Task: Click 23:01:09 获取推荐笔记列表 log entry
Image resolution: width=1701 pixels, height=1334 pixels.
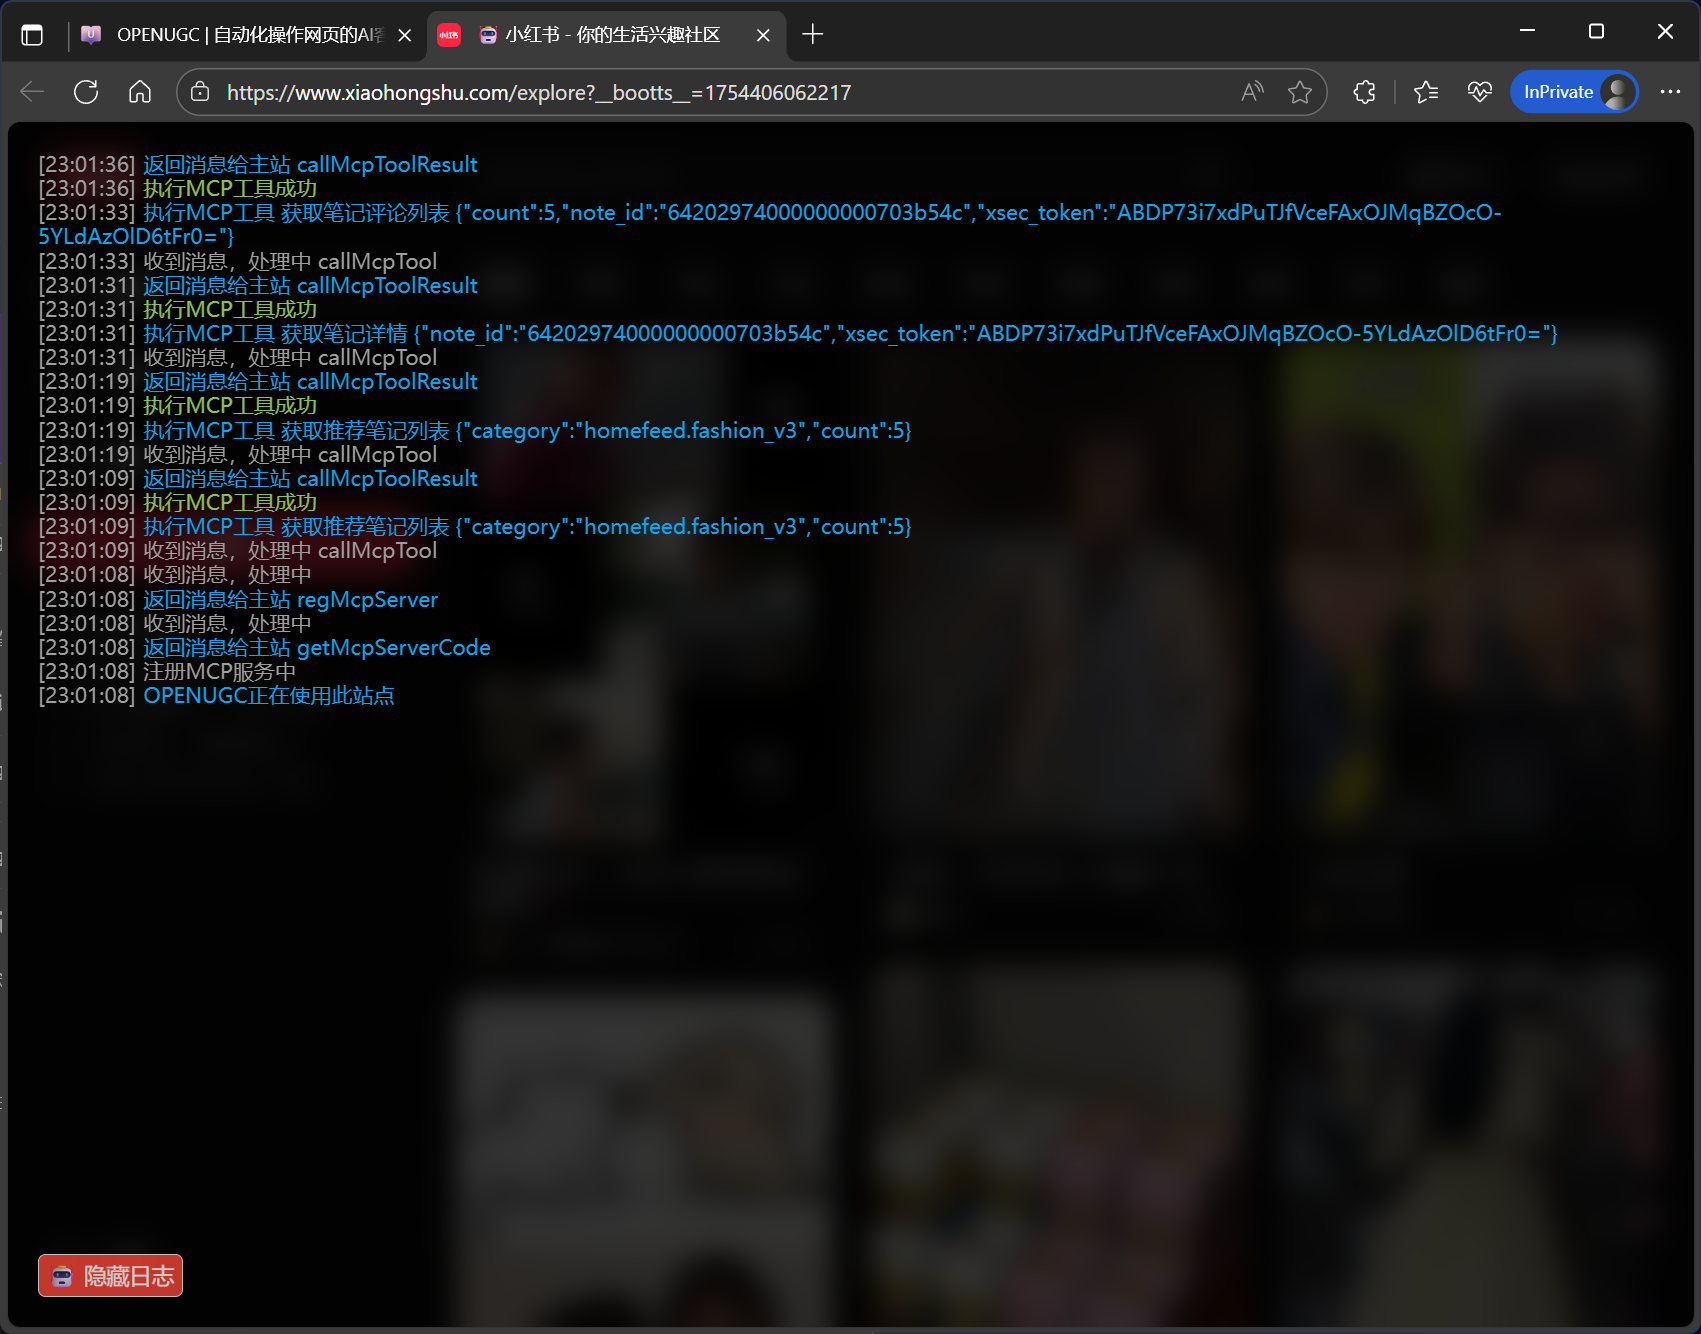Action: 475,527
